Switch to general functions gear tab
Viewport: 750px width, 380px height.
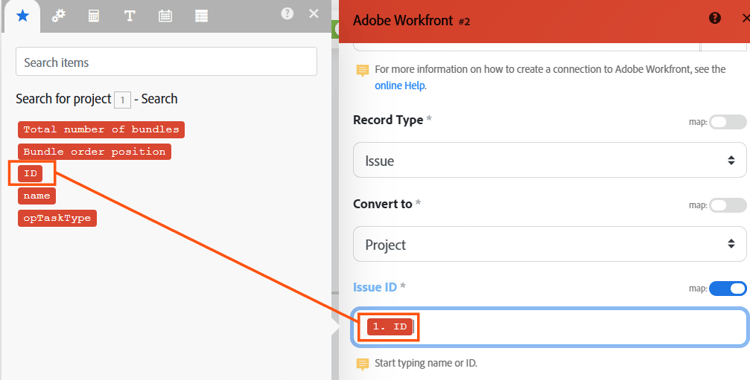(x=58, y=16)
